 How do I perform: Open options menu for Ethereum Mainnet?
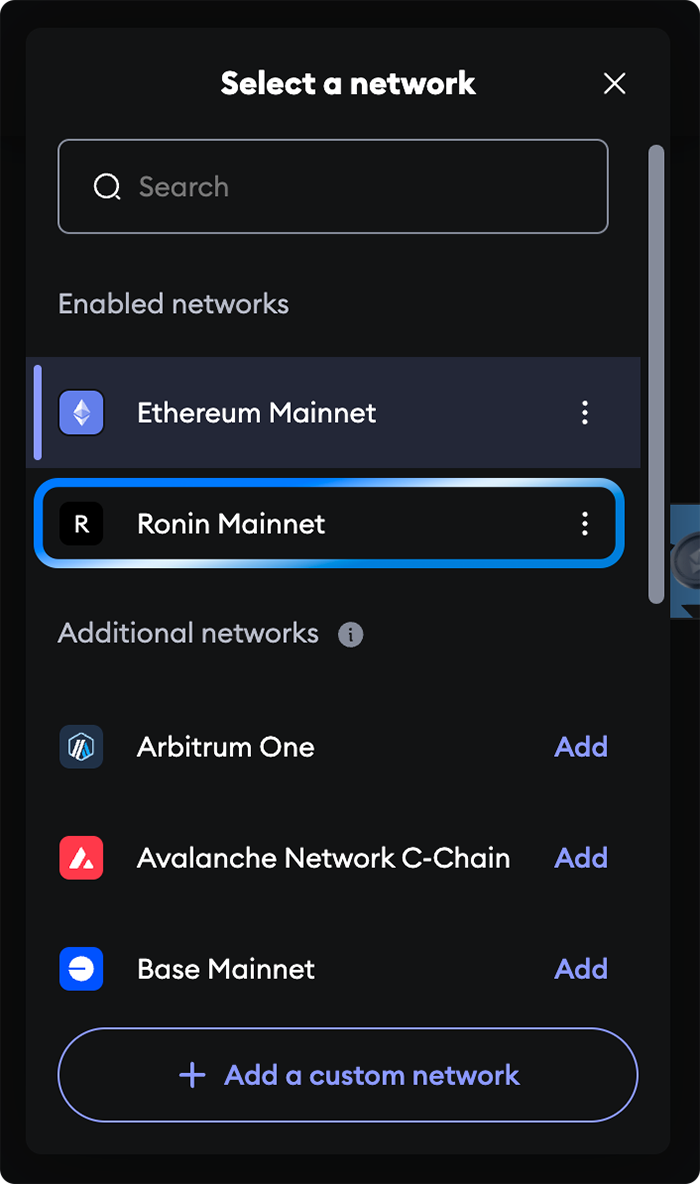coord(584,412)
